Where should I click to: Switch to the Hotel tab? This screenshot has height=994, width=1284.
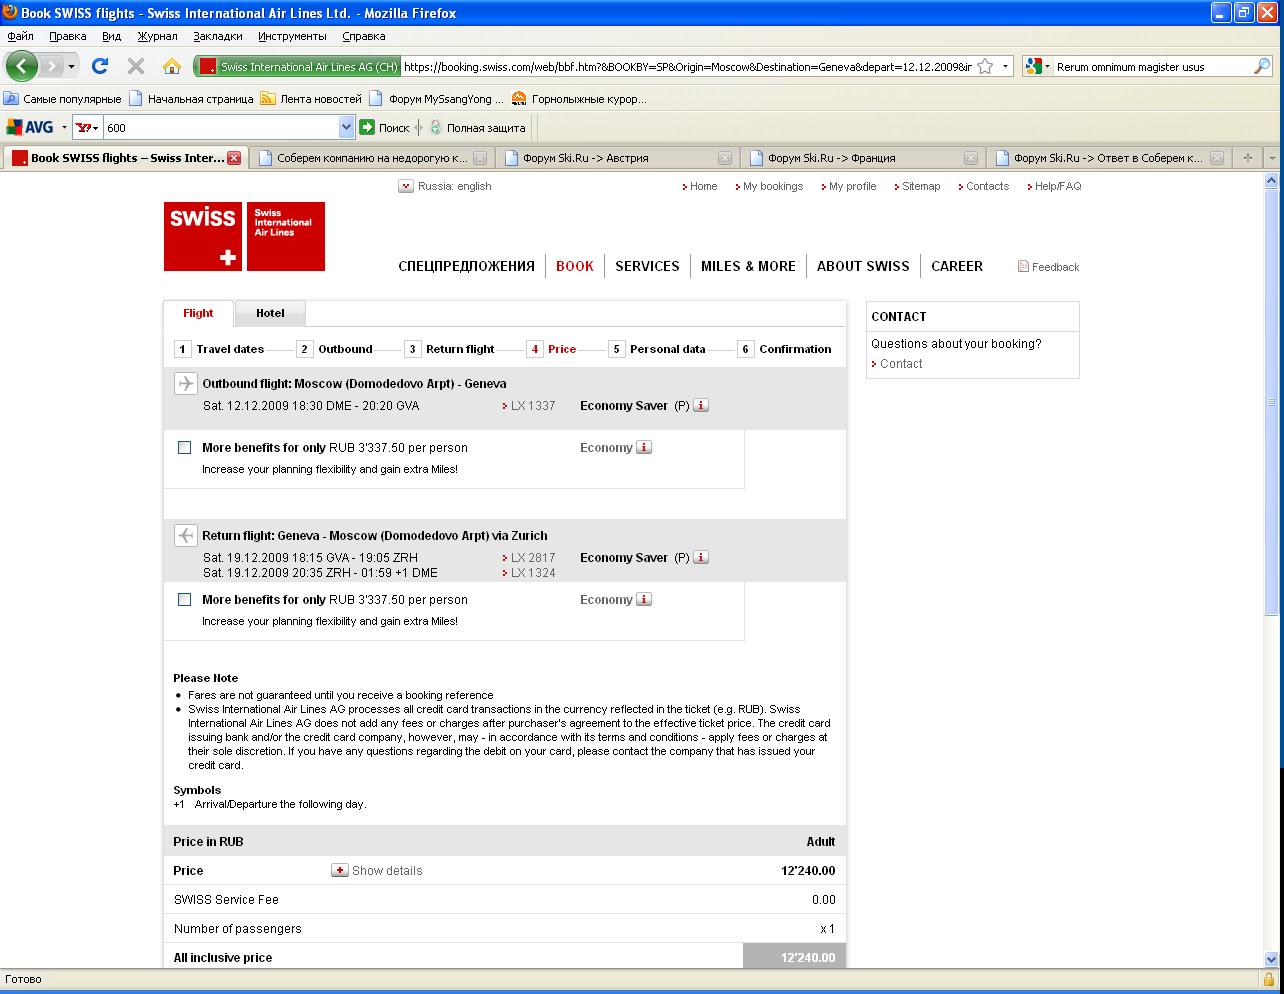click(270, 313)
